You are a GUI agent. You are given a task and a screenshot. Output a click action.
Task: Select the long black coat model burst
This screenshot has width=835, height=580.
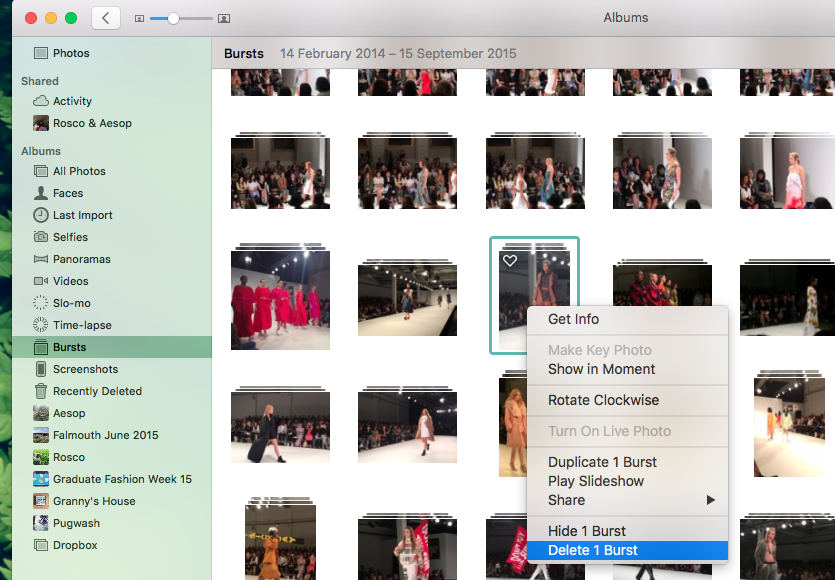(280, 428)
